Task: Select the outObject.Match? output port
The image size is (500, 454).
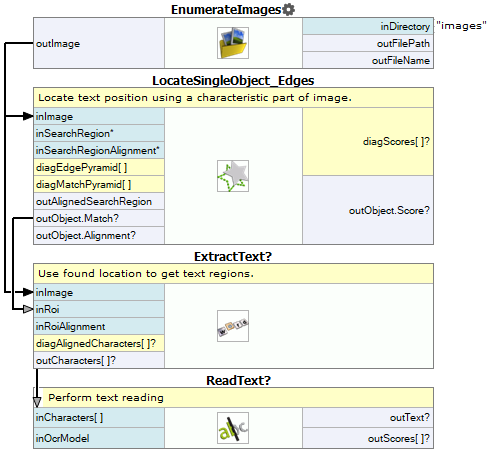Action: coord(99,218)
